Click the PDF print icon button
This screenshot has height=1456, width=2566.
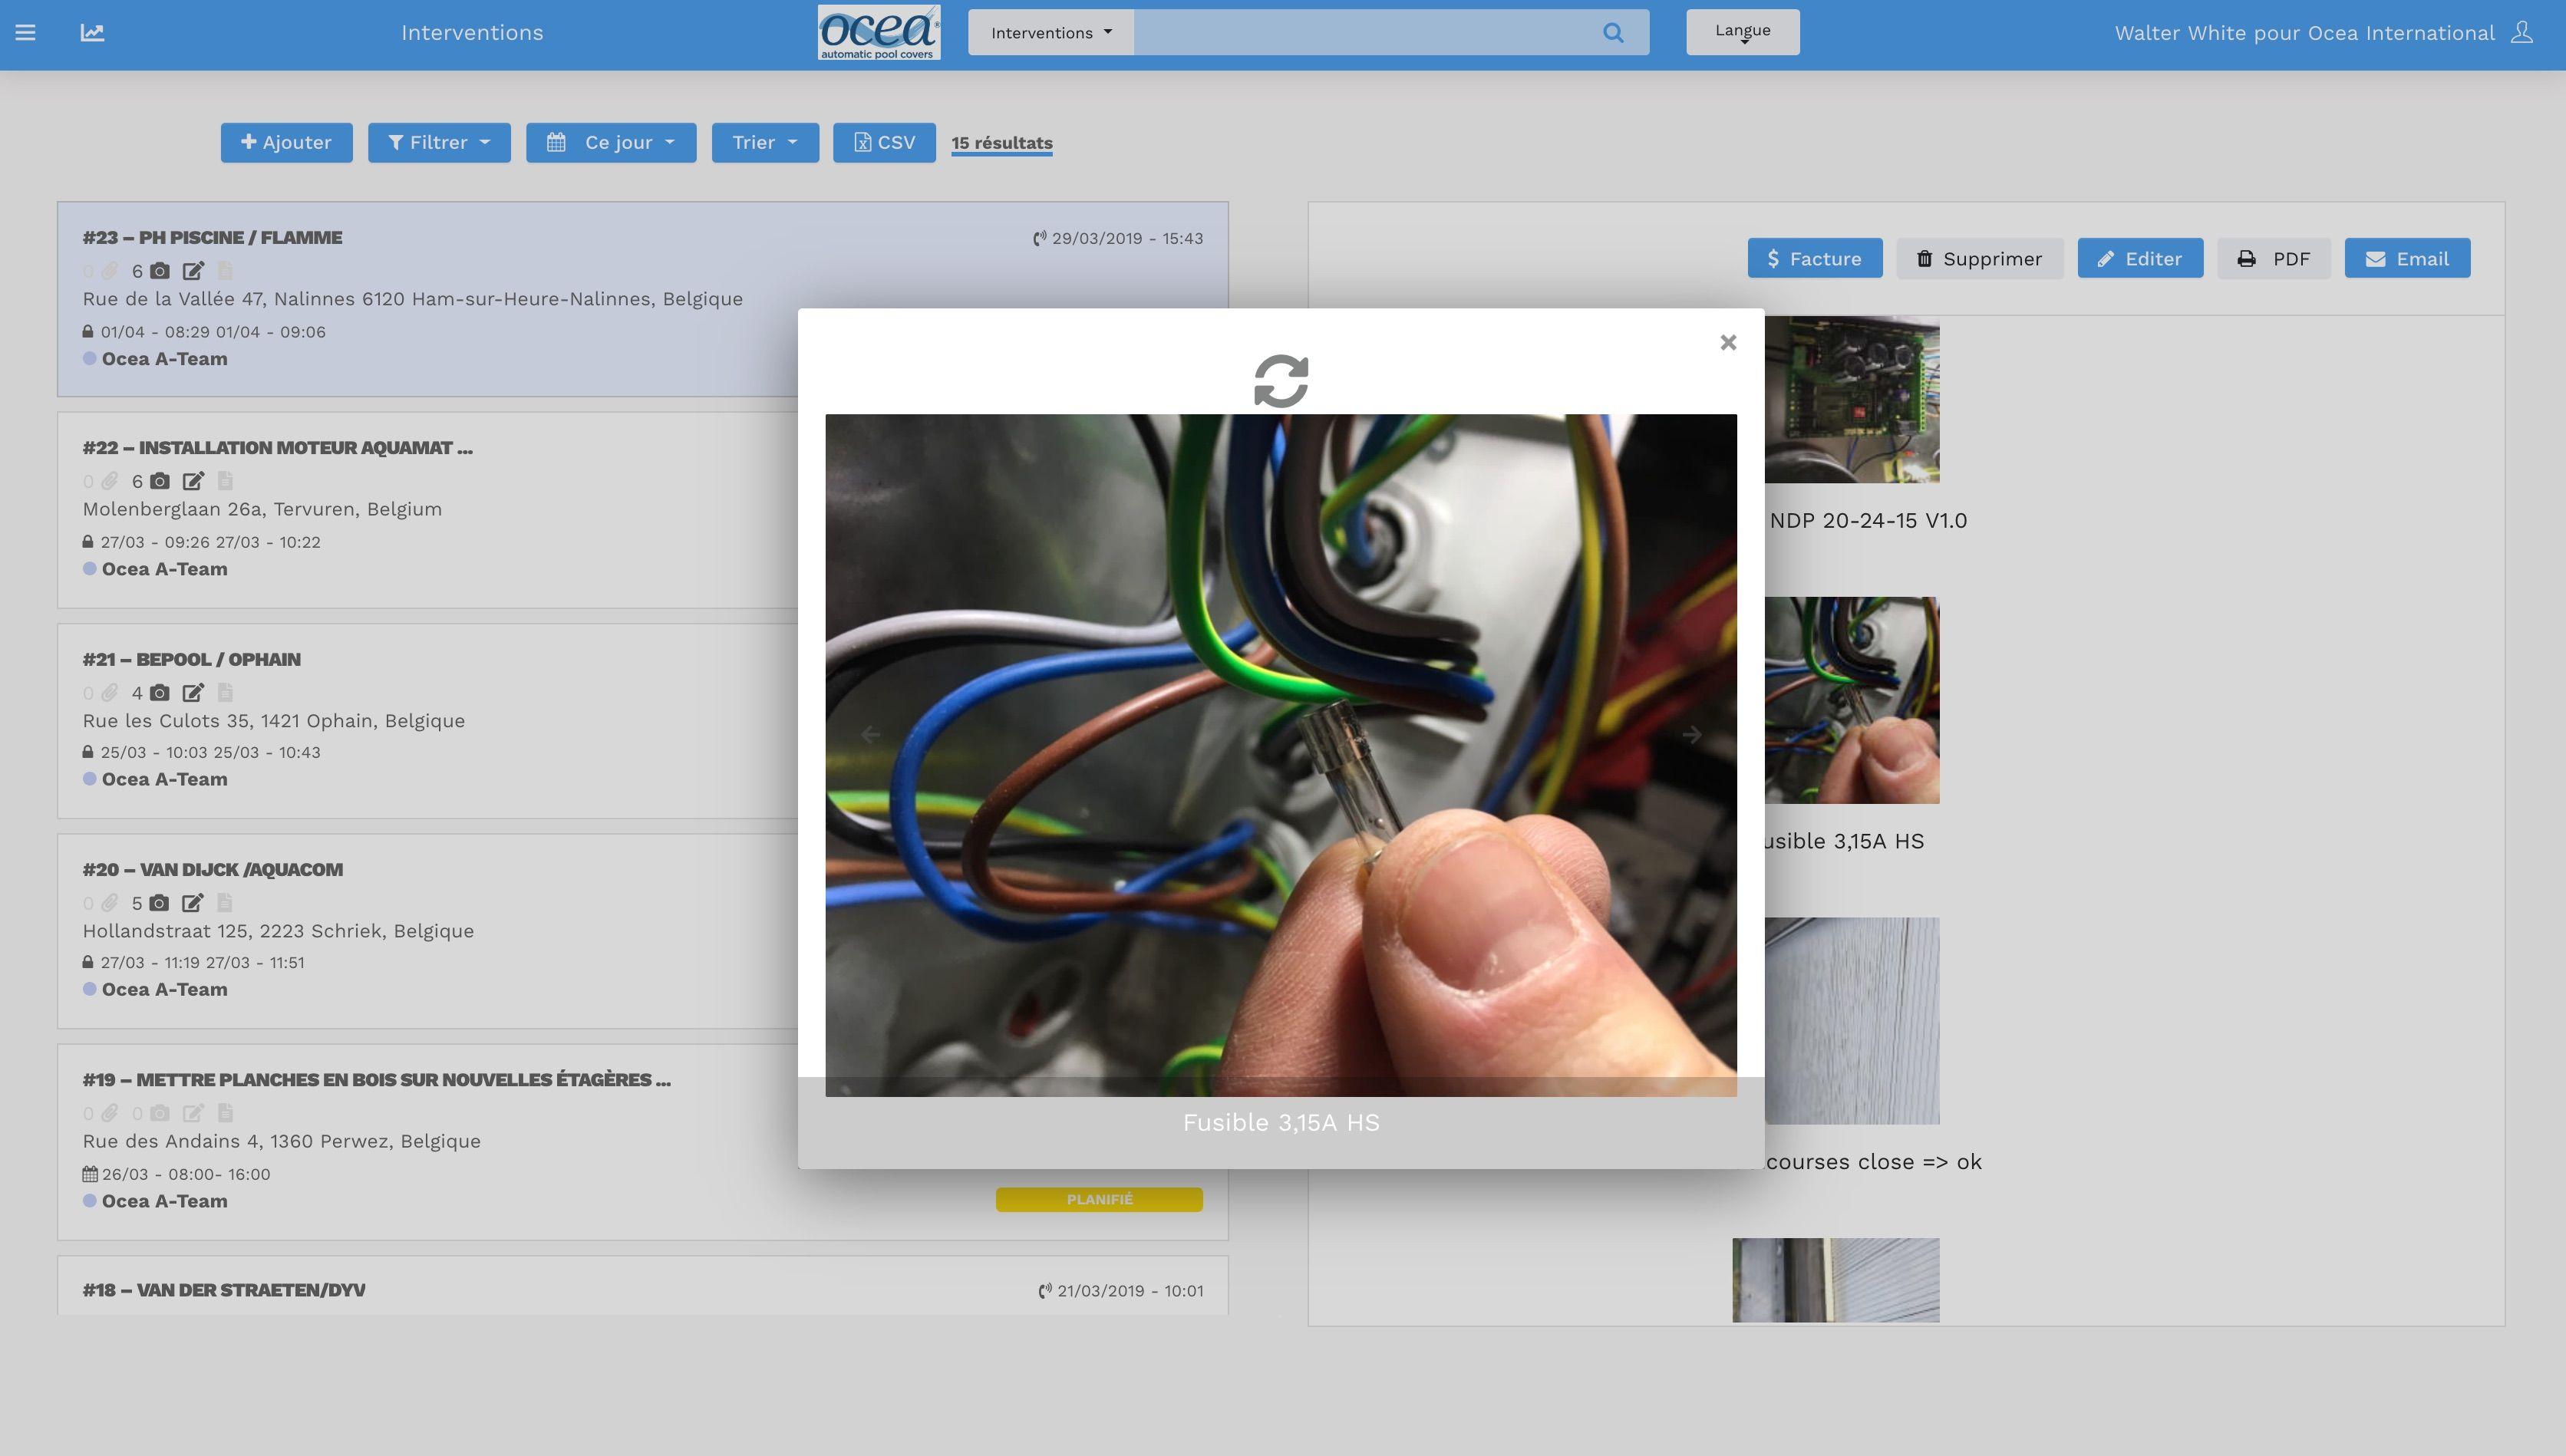pos(2274,257)
